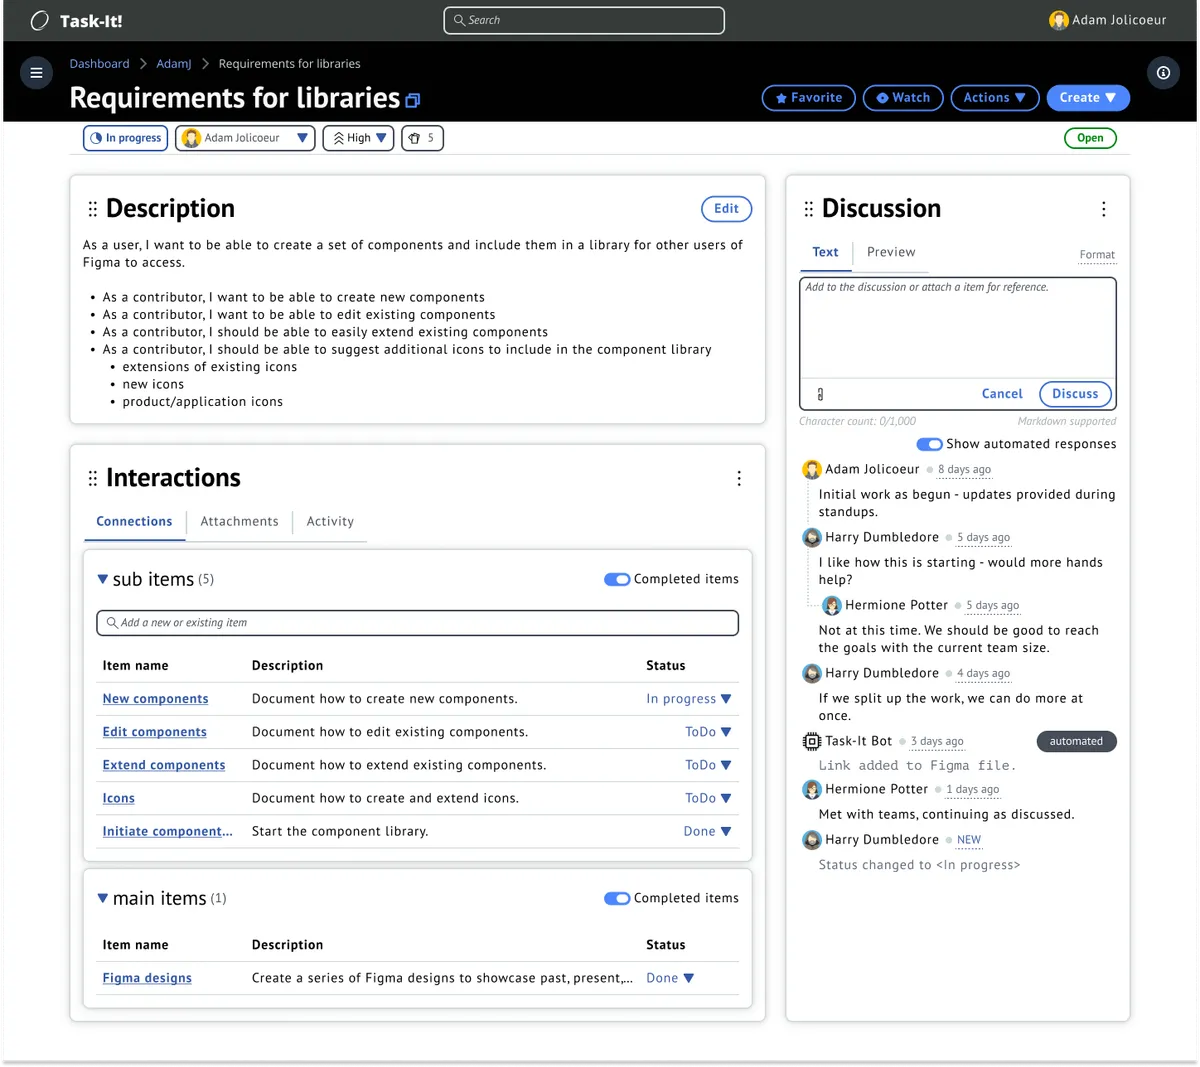Disable Show automated responses
Screen dimensions: 1200x1067
click(x=929, y=443)
